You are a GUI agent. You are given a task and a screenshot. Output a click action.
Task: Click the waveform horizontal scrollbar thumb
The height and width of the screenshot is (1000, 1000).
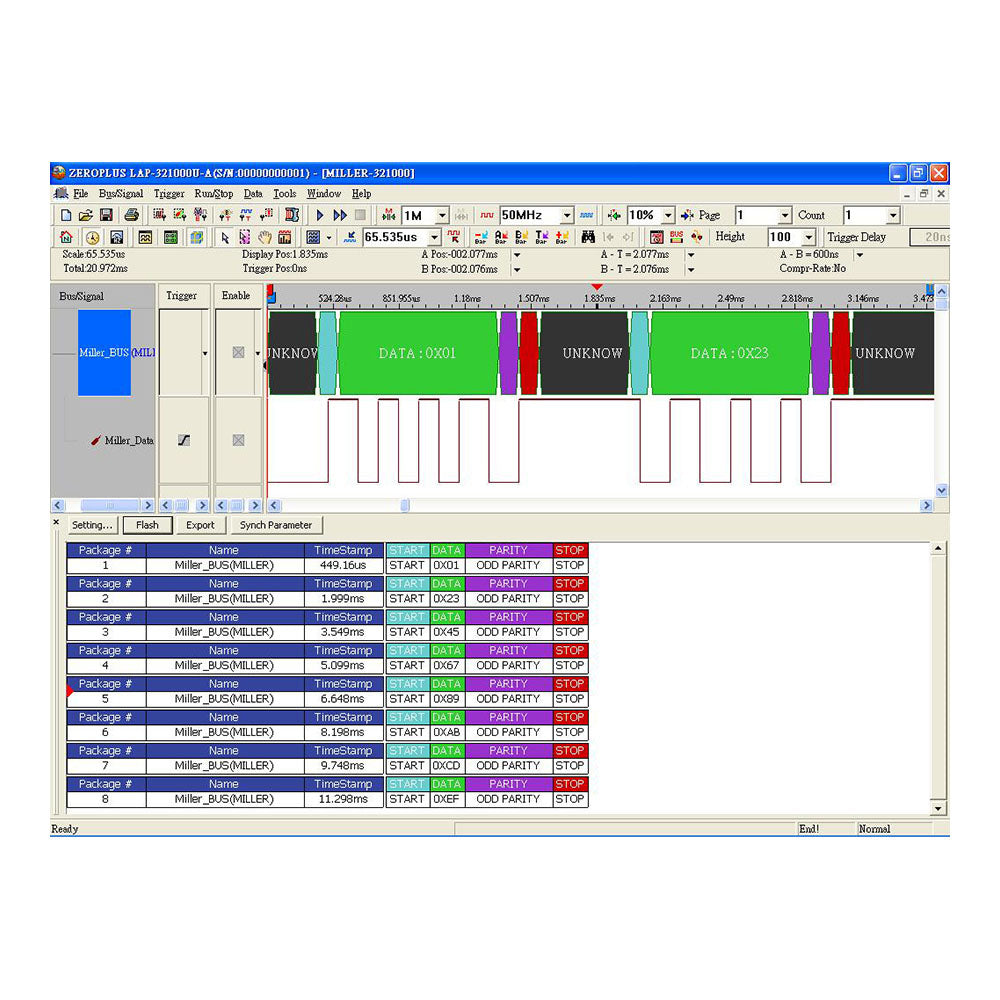(404, 505)
